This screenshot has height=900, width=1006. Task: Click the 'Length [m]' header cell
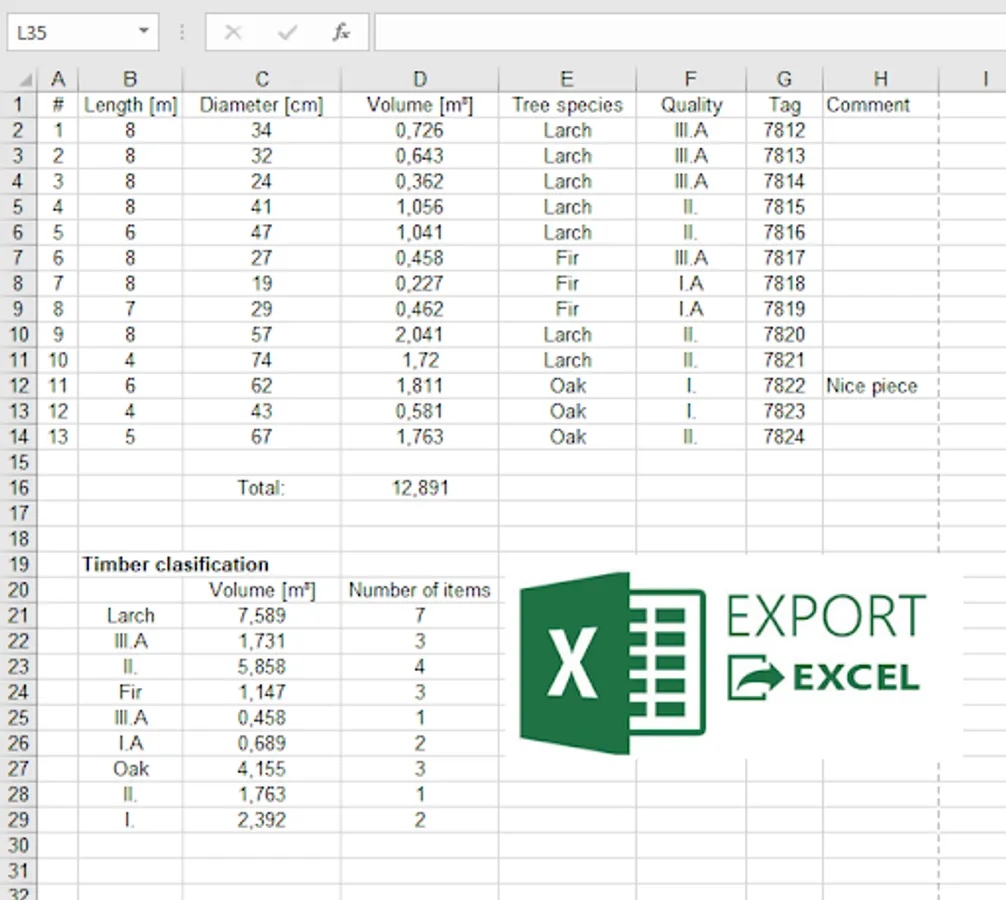(x=130, y=105)
